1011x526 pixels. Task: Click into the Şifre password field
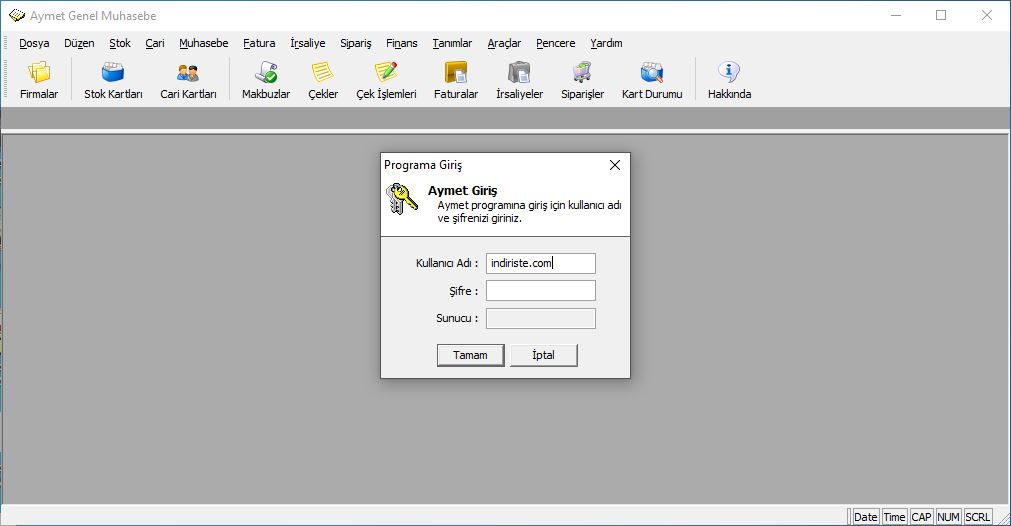click(540, 291)
